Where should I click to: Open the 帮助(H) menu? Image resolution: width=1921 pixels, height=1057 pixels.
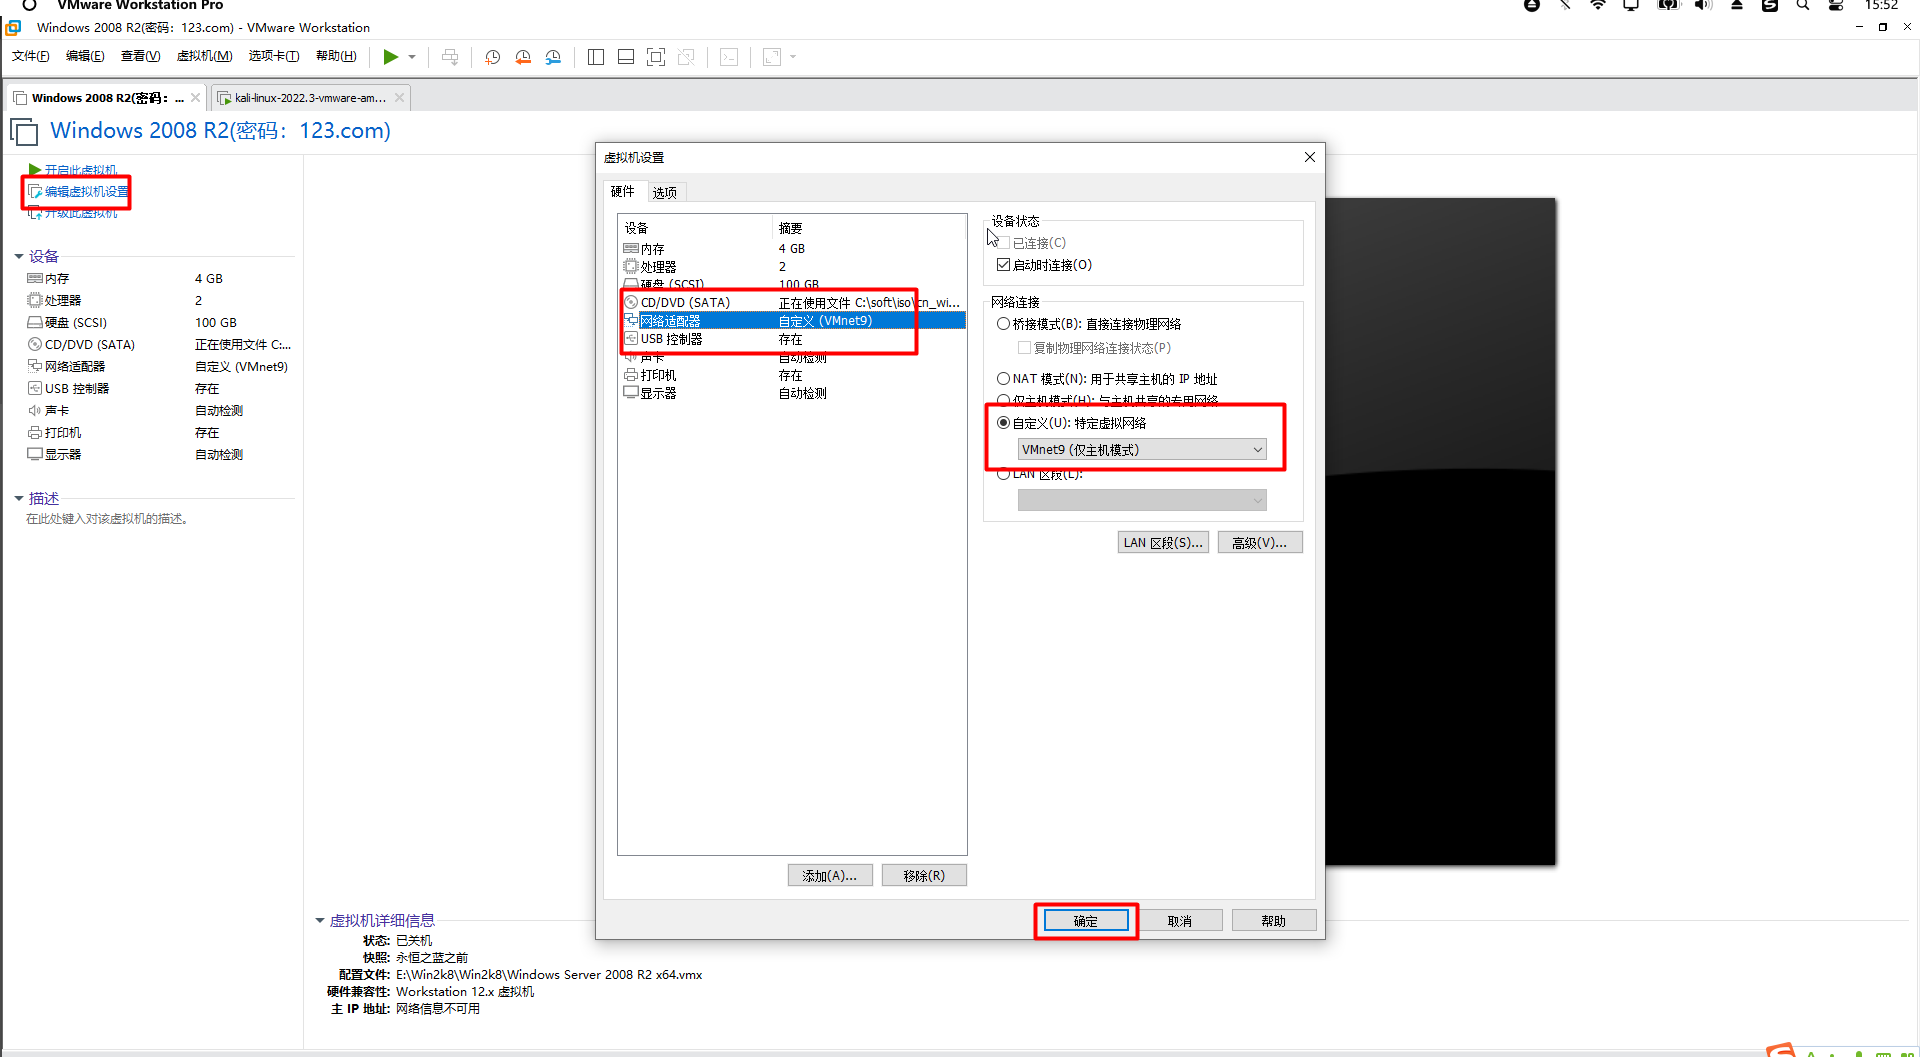(x=336, y=56)
